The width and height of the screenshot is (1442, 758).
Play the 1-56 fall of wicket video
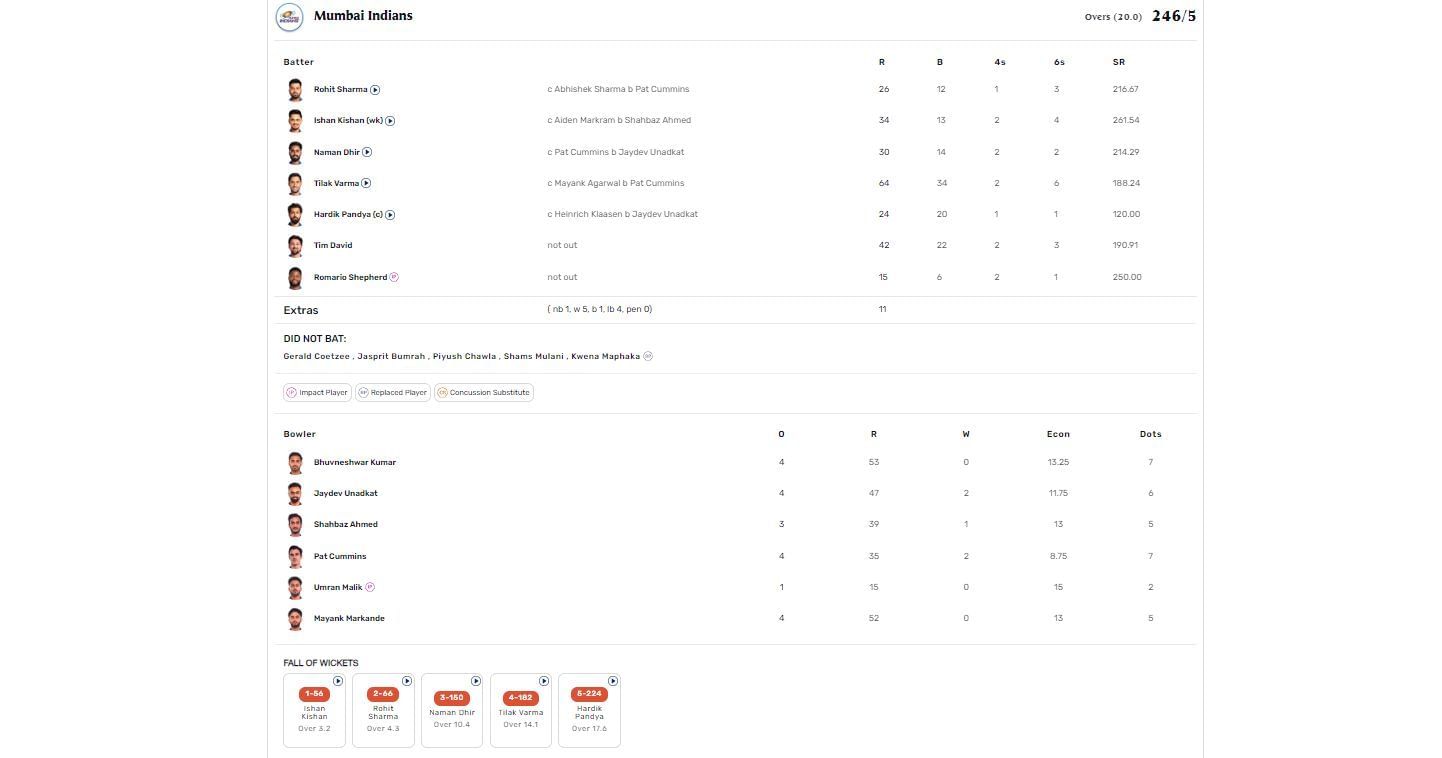point(338,681)
